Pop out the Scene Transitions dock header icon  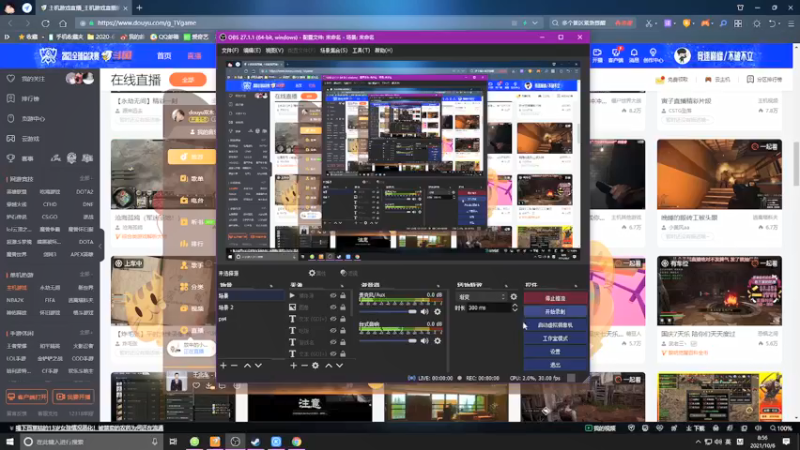(506, 285)
